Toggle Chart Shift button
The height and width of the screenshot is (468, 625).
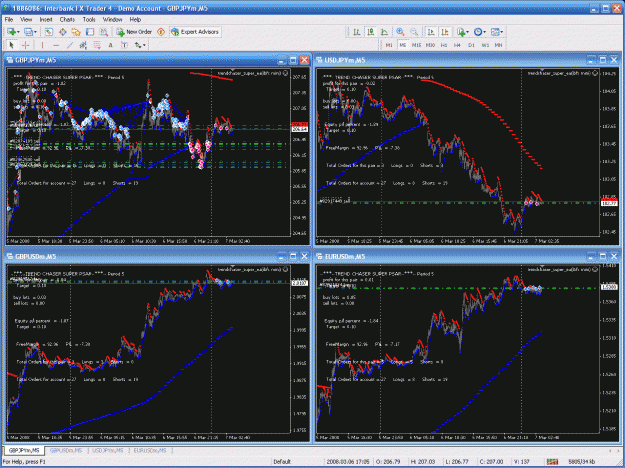[445, 32]
